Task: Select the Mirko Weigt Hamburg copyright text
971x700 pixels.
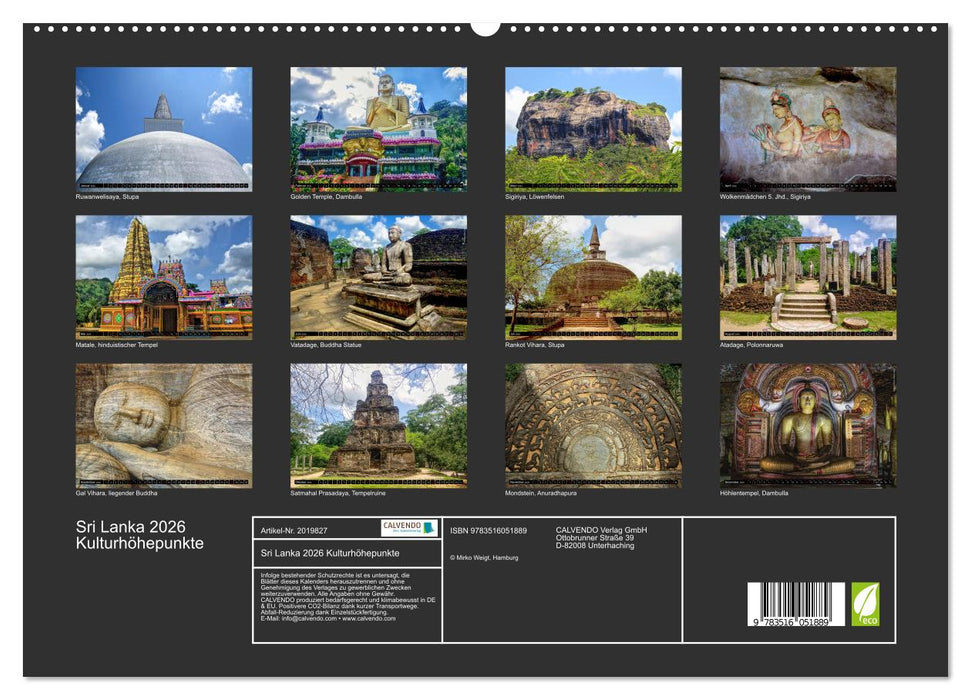Action: pyautogui.click(x=482, y=557)
